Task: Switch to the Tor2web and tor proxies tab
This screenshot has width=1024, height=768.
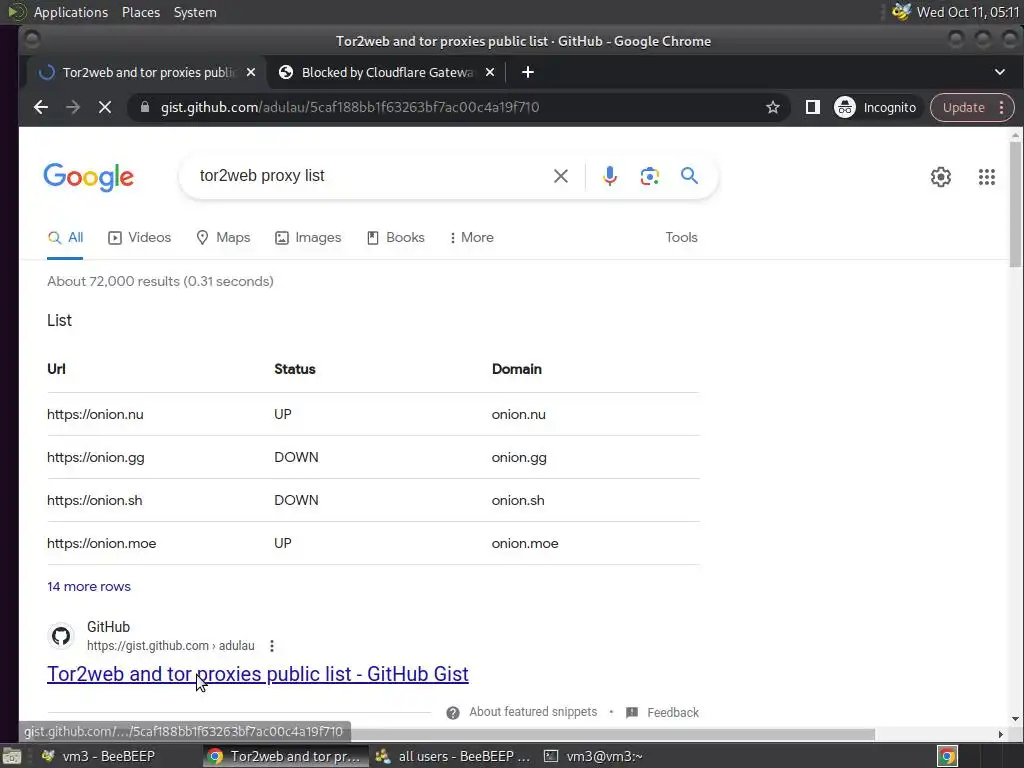Action: click(147, 72)
